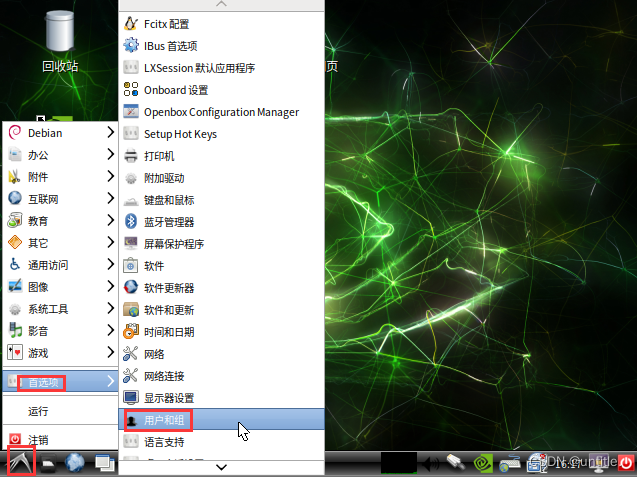The image size is (637, 477).
Task: Open 时间和日期 clock icon
Action: coord(131,332)
